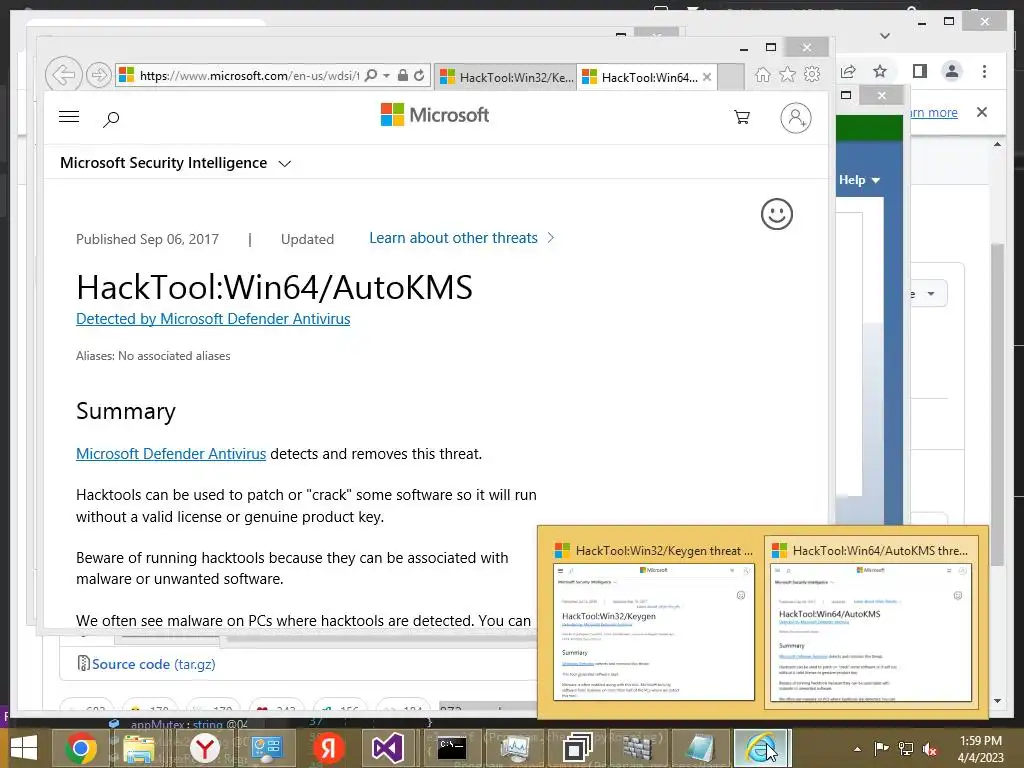
Task: Open Microsoft Defender Antivirus link in Summary
Action: click(170, 454)
